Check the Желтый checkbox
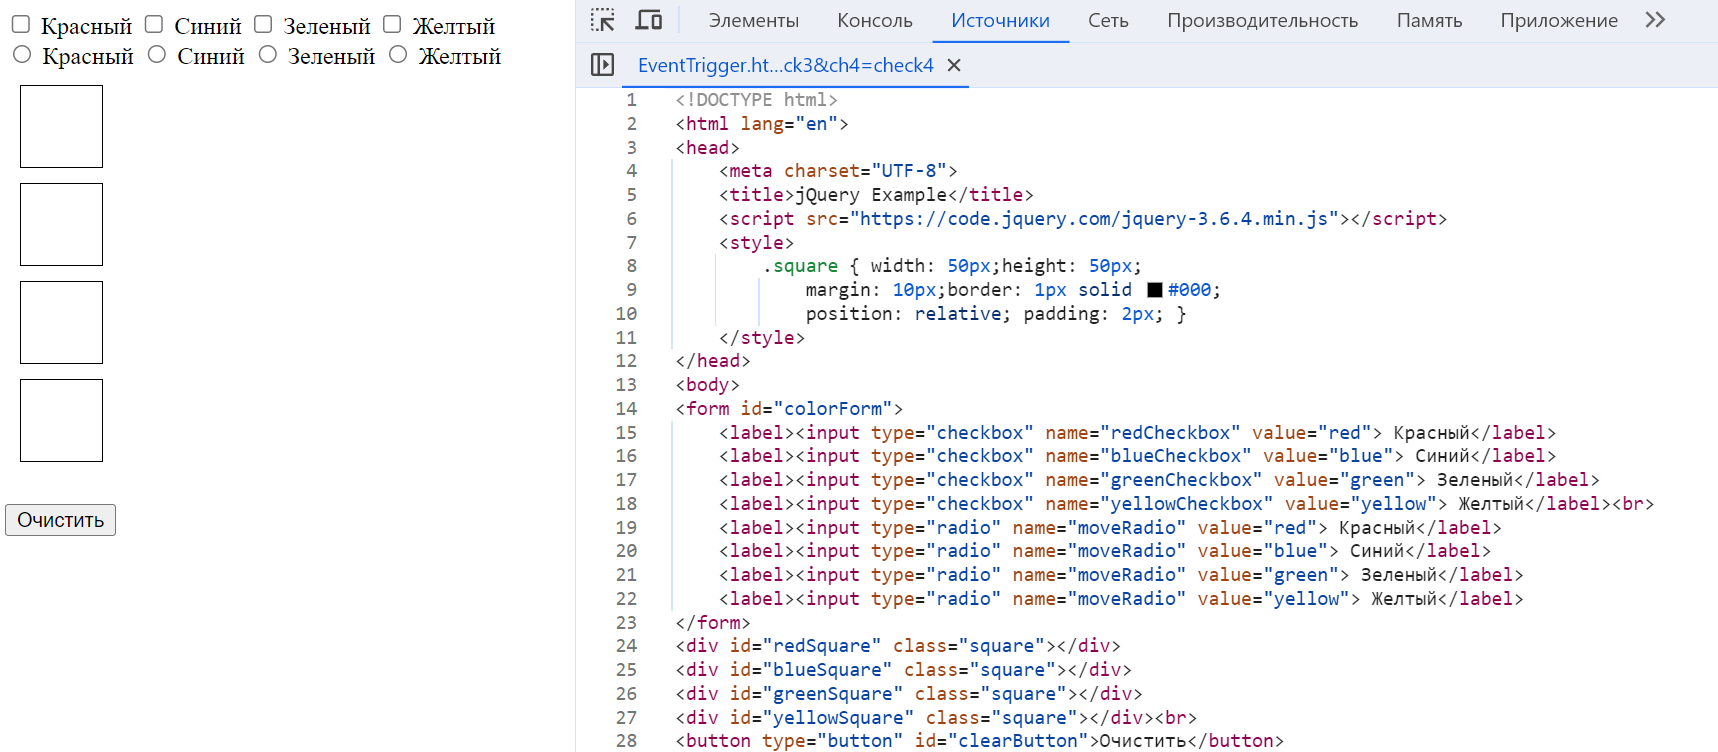1718x752 pixels. (392, 25)
